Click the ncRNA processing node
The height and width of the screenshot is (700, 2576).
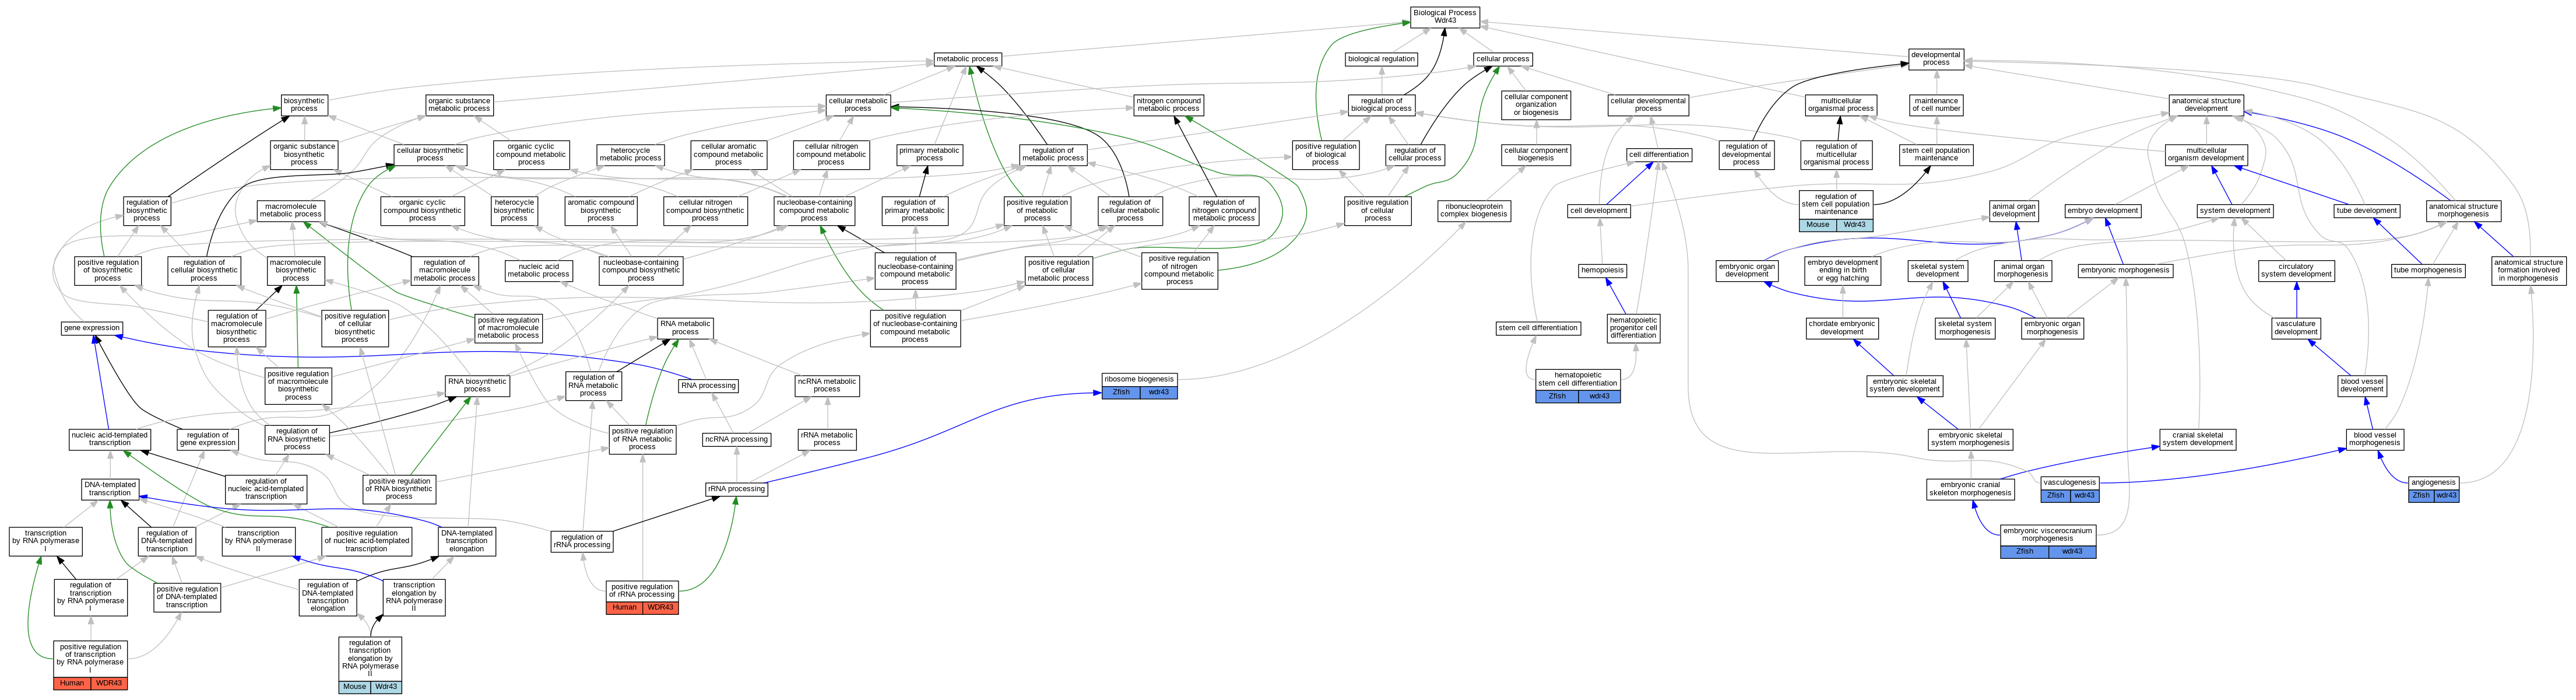(736, 439)
